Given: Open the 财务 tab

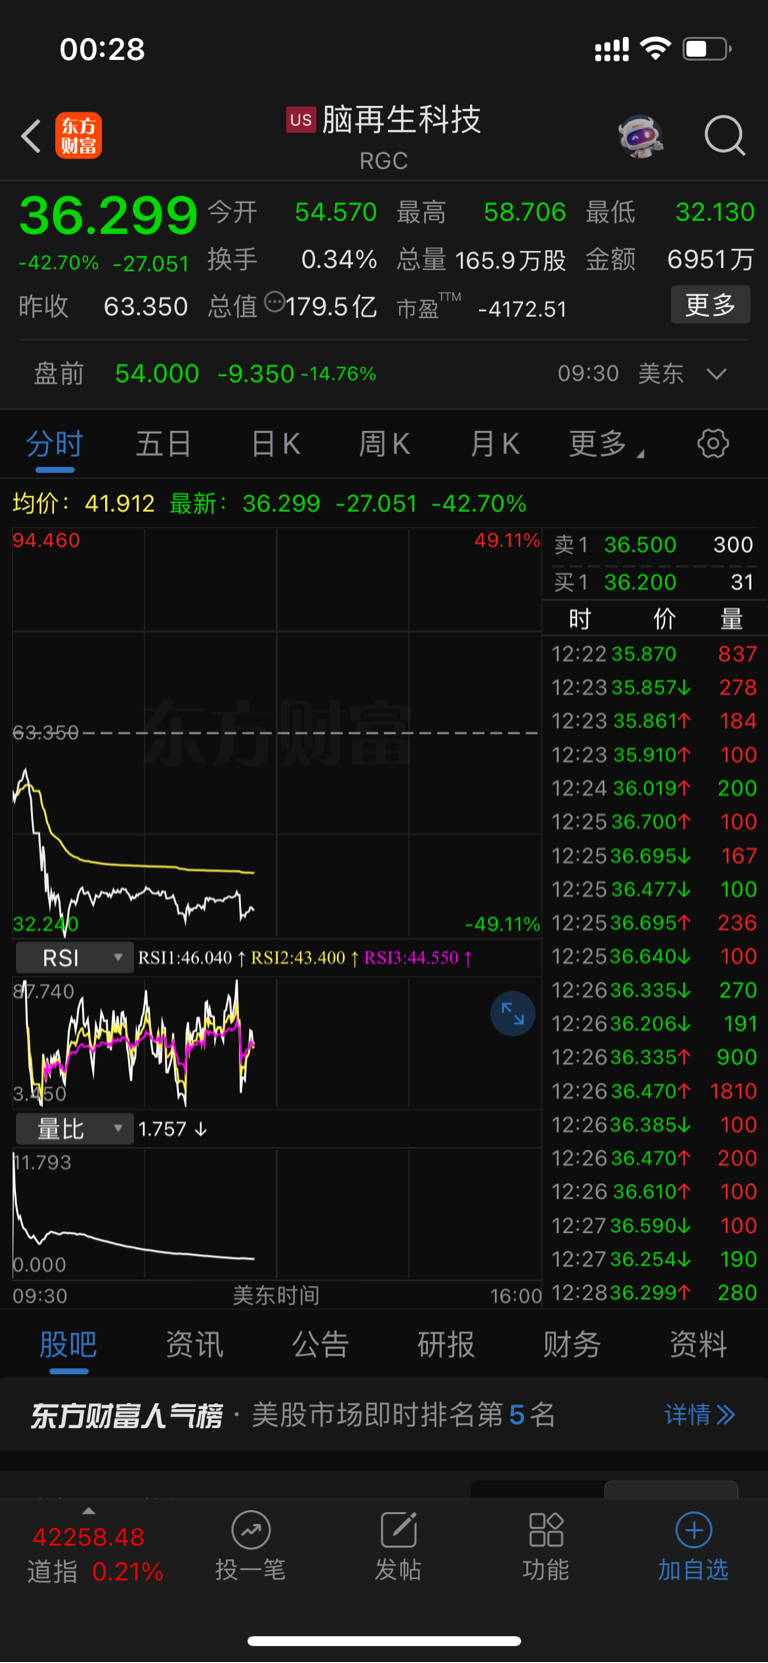Looking at the screenshot, I should [572, 1344].
